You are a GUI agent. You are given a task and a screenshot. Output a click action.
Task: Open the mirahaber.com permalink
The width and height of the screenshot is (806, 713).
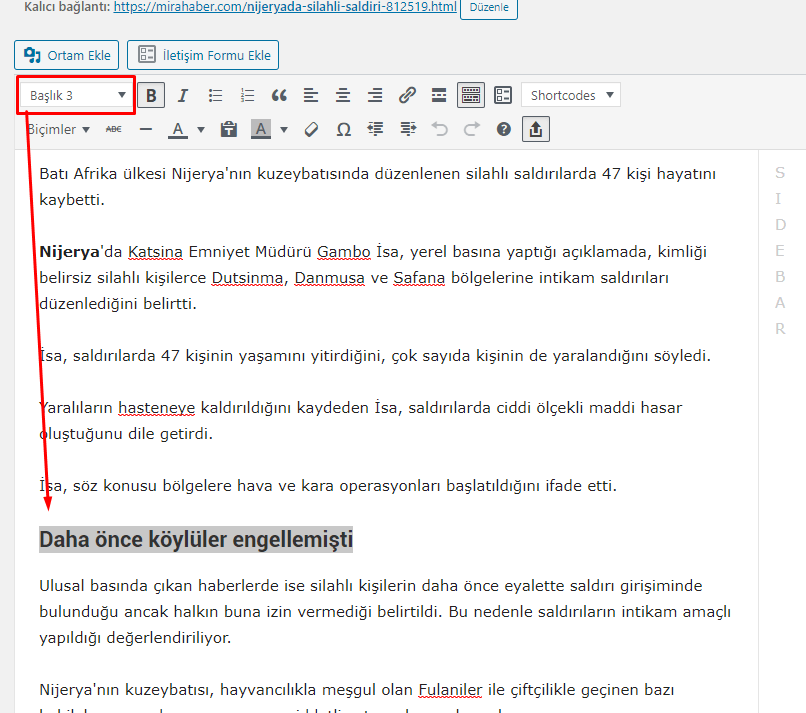tap(285, 8)
